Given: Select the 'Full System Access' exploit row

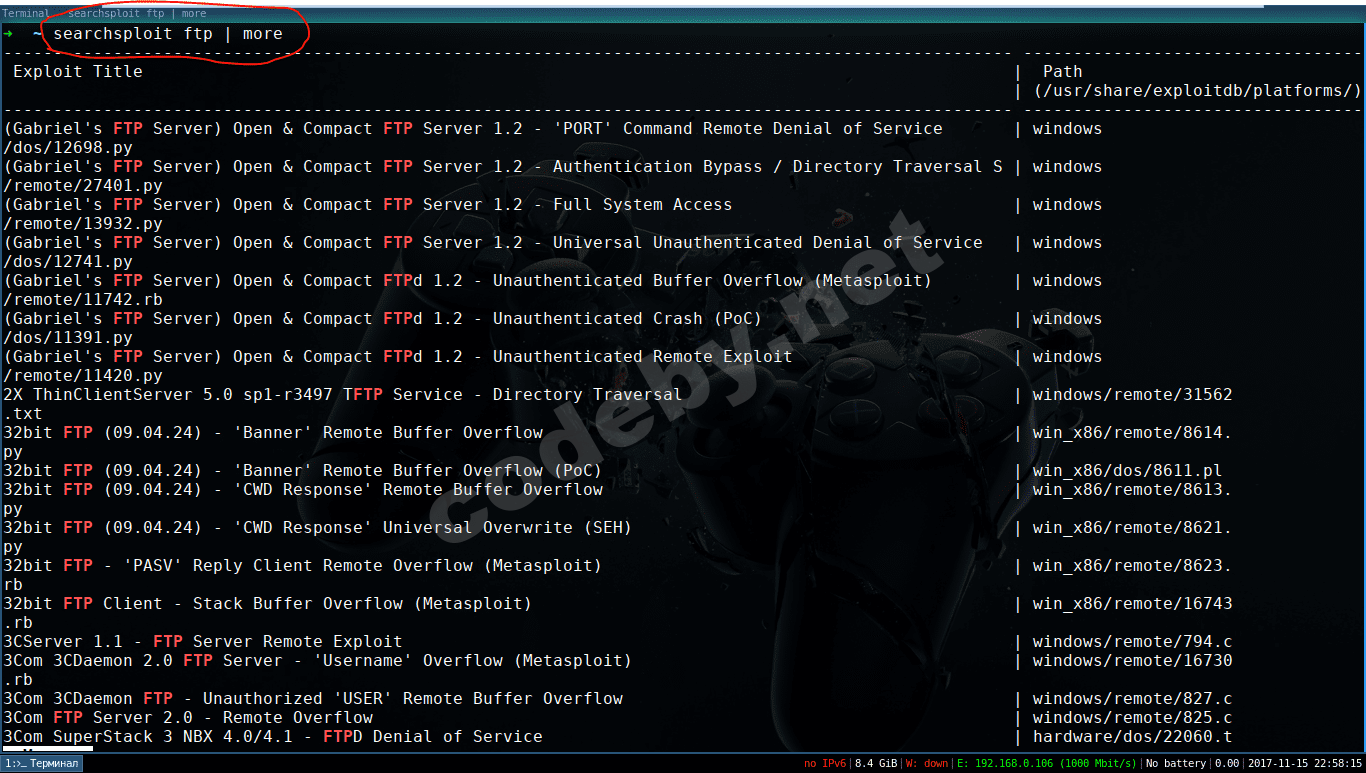Looking at the screenshot, I should click(368, 205).
